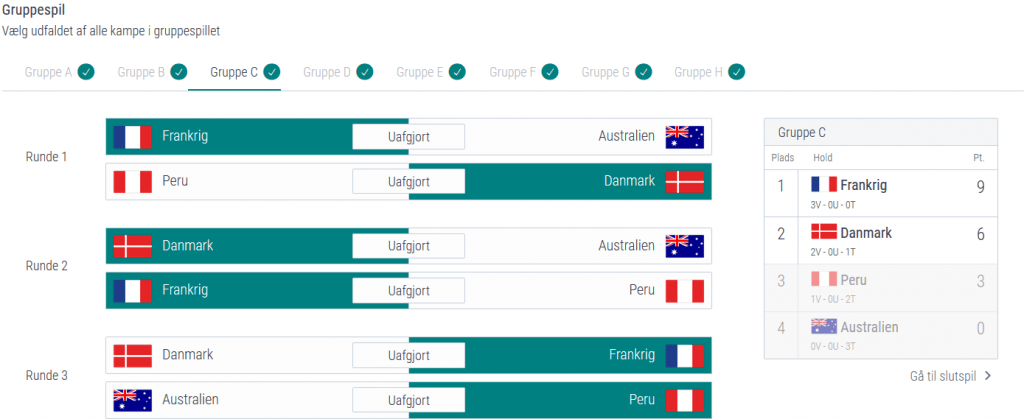Viewport: 1024px width, 419px height.
Task: Select Gruppe G tab
Action: click(x=605, y=72)
